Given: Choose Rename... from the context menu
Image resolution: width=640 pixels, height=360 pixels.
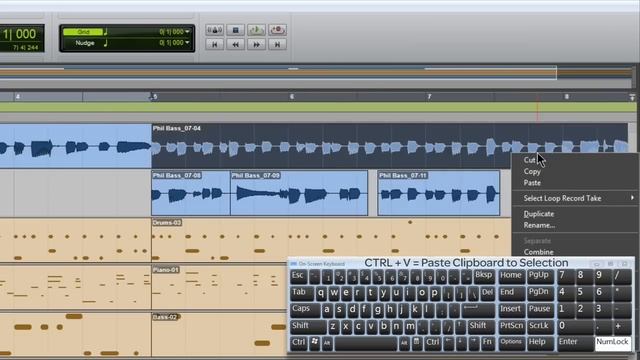Looking at the screenshot, I should pos(539,225).
